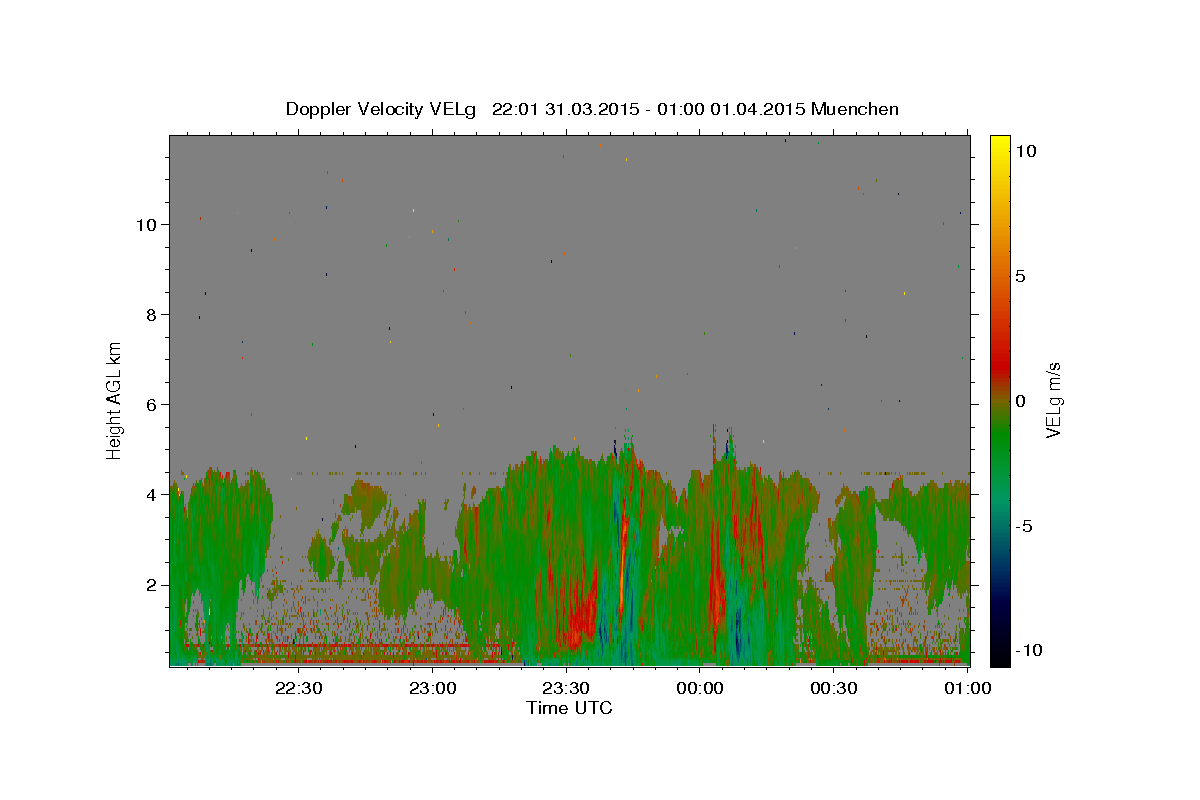Click the colorbar tick label -5
1200x800 pixels.
(x=1023, y=526)
